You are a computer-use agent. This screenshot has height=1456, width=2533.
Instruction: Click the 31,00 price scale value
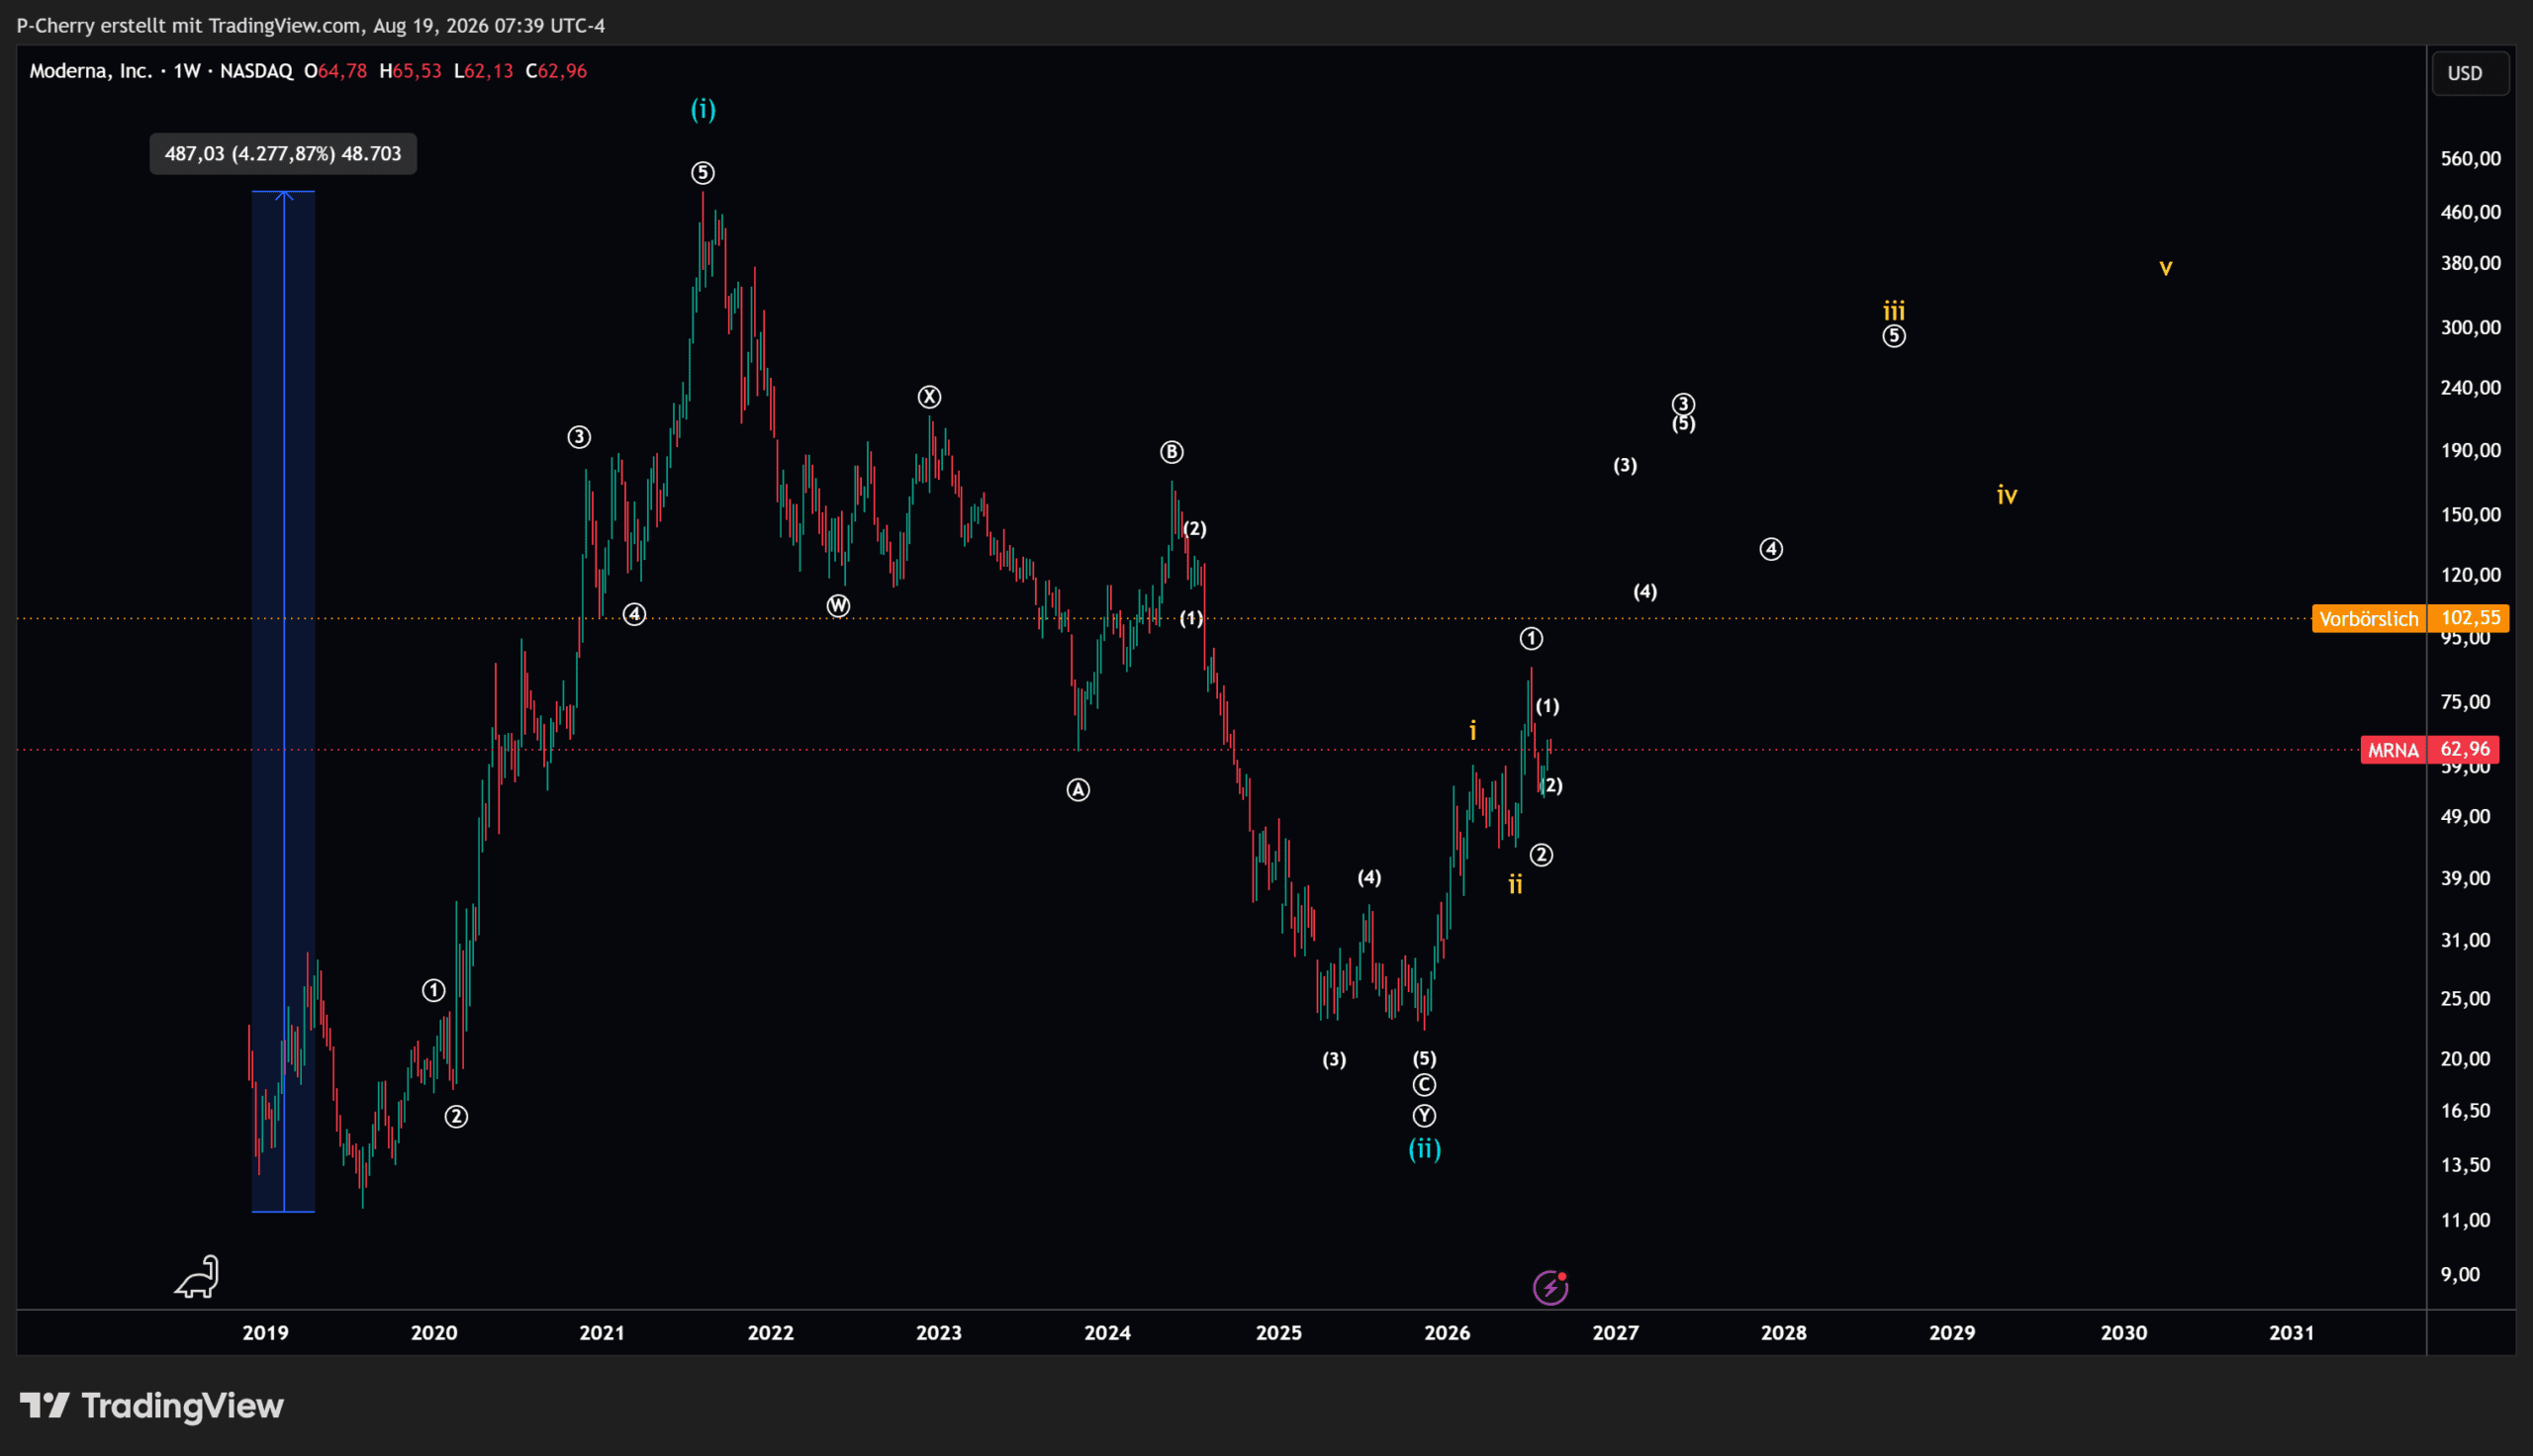2465,940
